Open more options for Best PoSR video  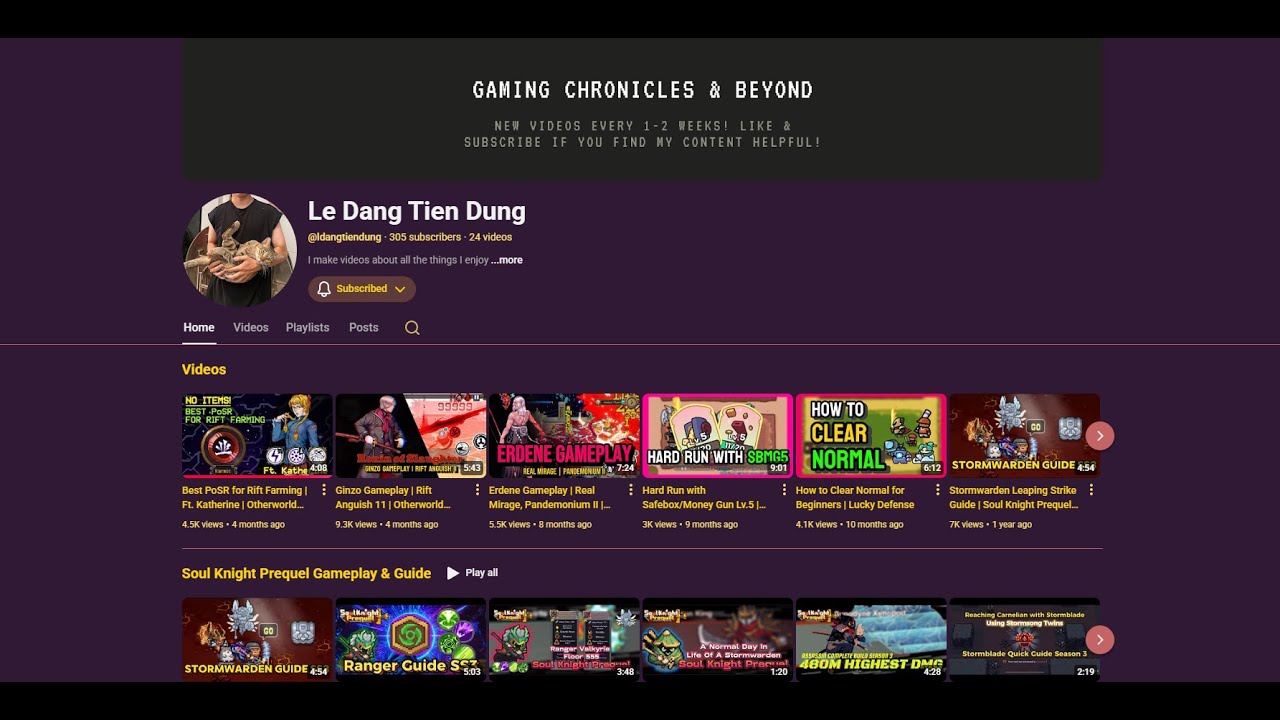[x=324, y=490]
